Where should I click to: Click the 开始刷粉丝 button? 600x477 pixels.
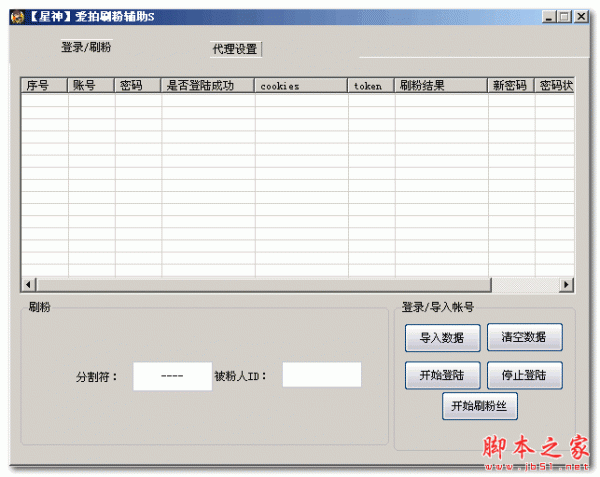479,406
